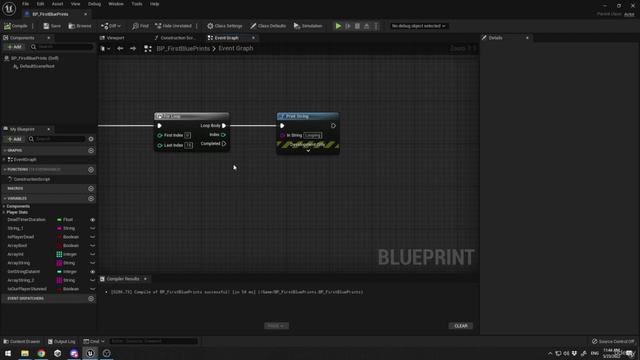This screenshot has height=360, width=640.
Task: Toggle visibility eye for GetStringDataInt variable
Action: [92, 271]
